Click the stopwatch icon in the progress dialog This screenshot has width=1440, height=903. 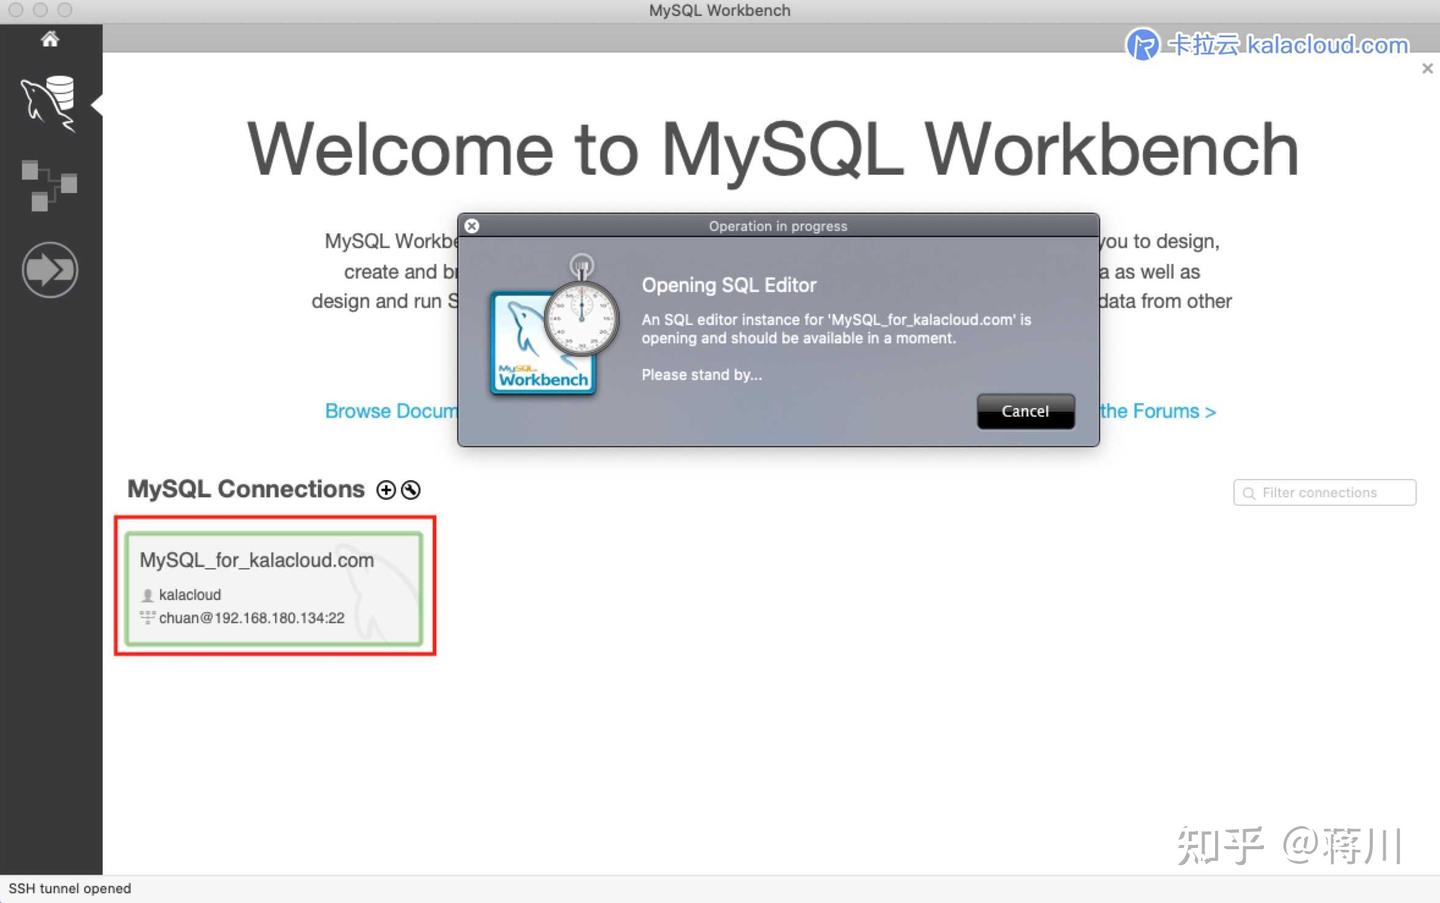coord(581,318)
